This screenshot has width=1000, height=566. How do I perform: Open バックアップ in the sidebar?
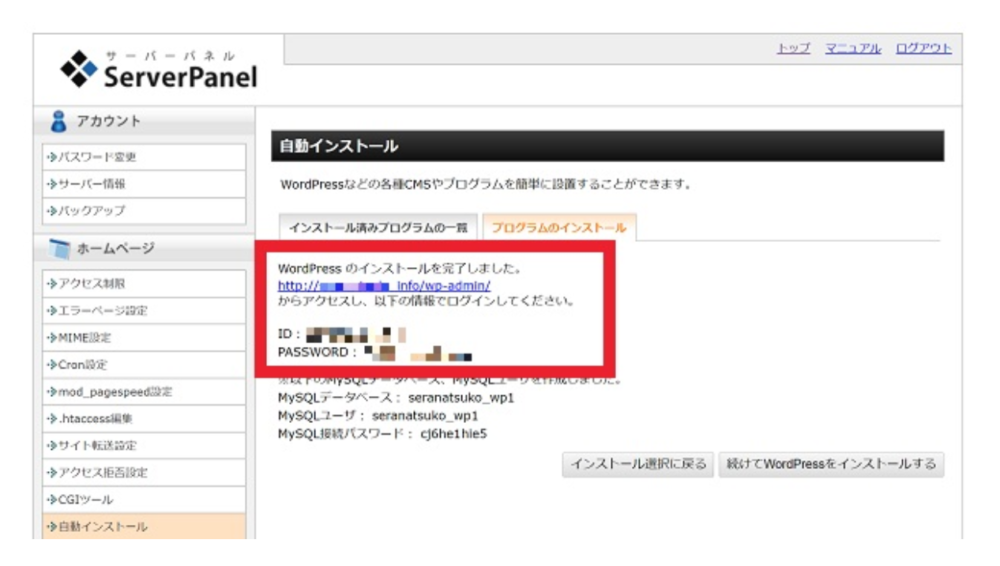[144, 211]
